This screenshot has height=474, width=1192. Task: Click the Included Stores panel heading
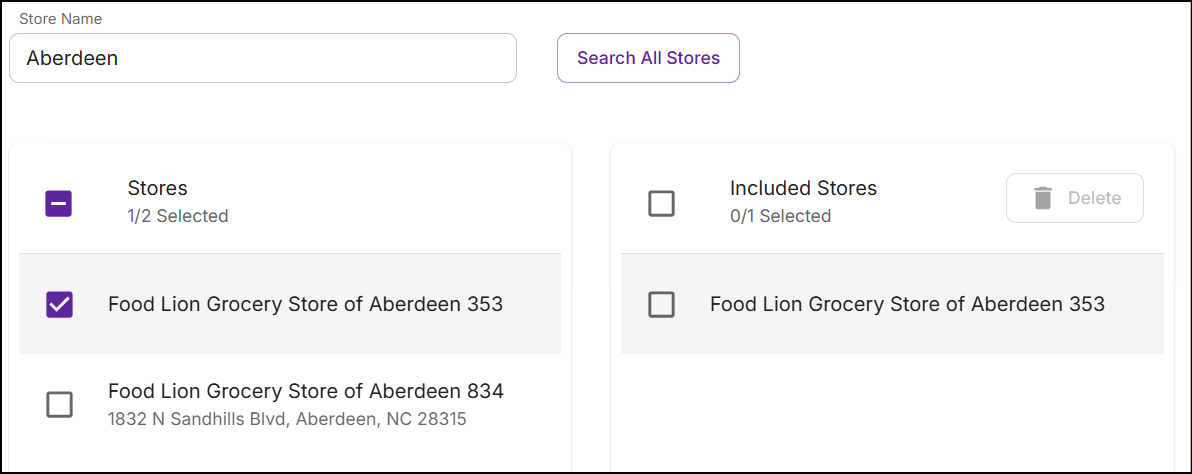804,188
